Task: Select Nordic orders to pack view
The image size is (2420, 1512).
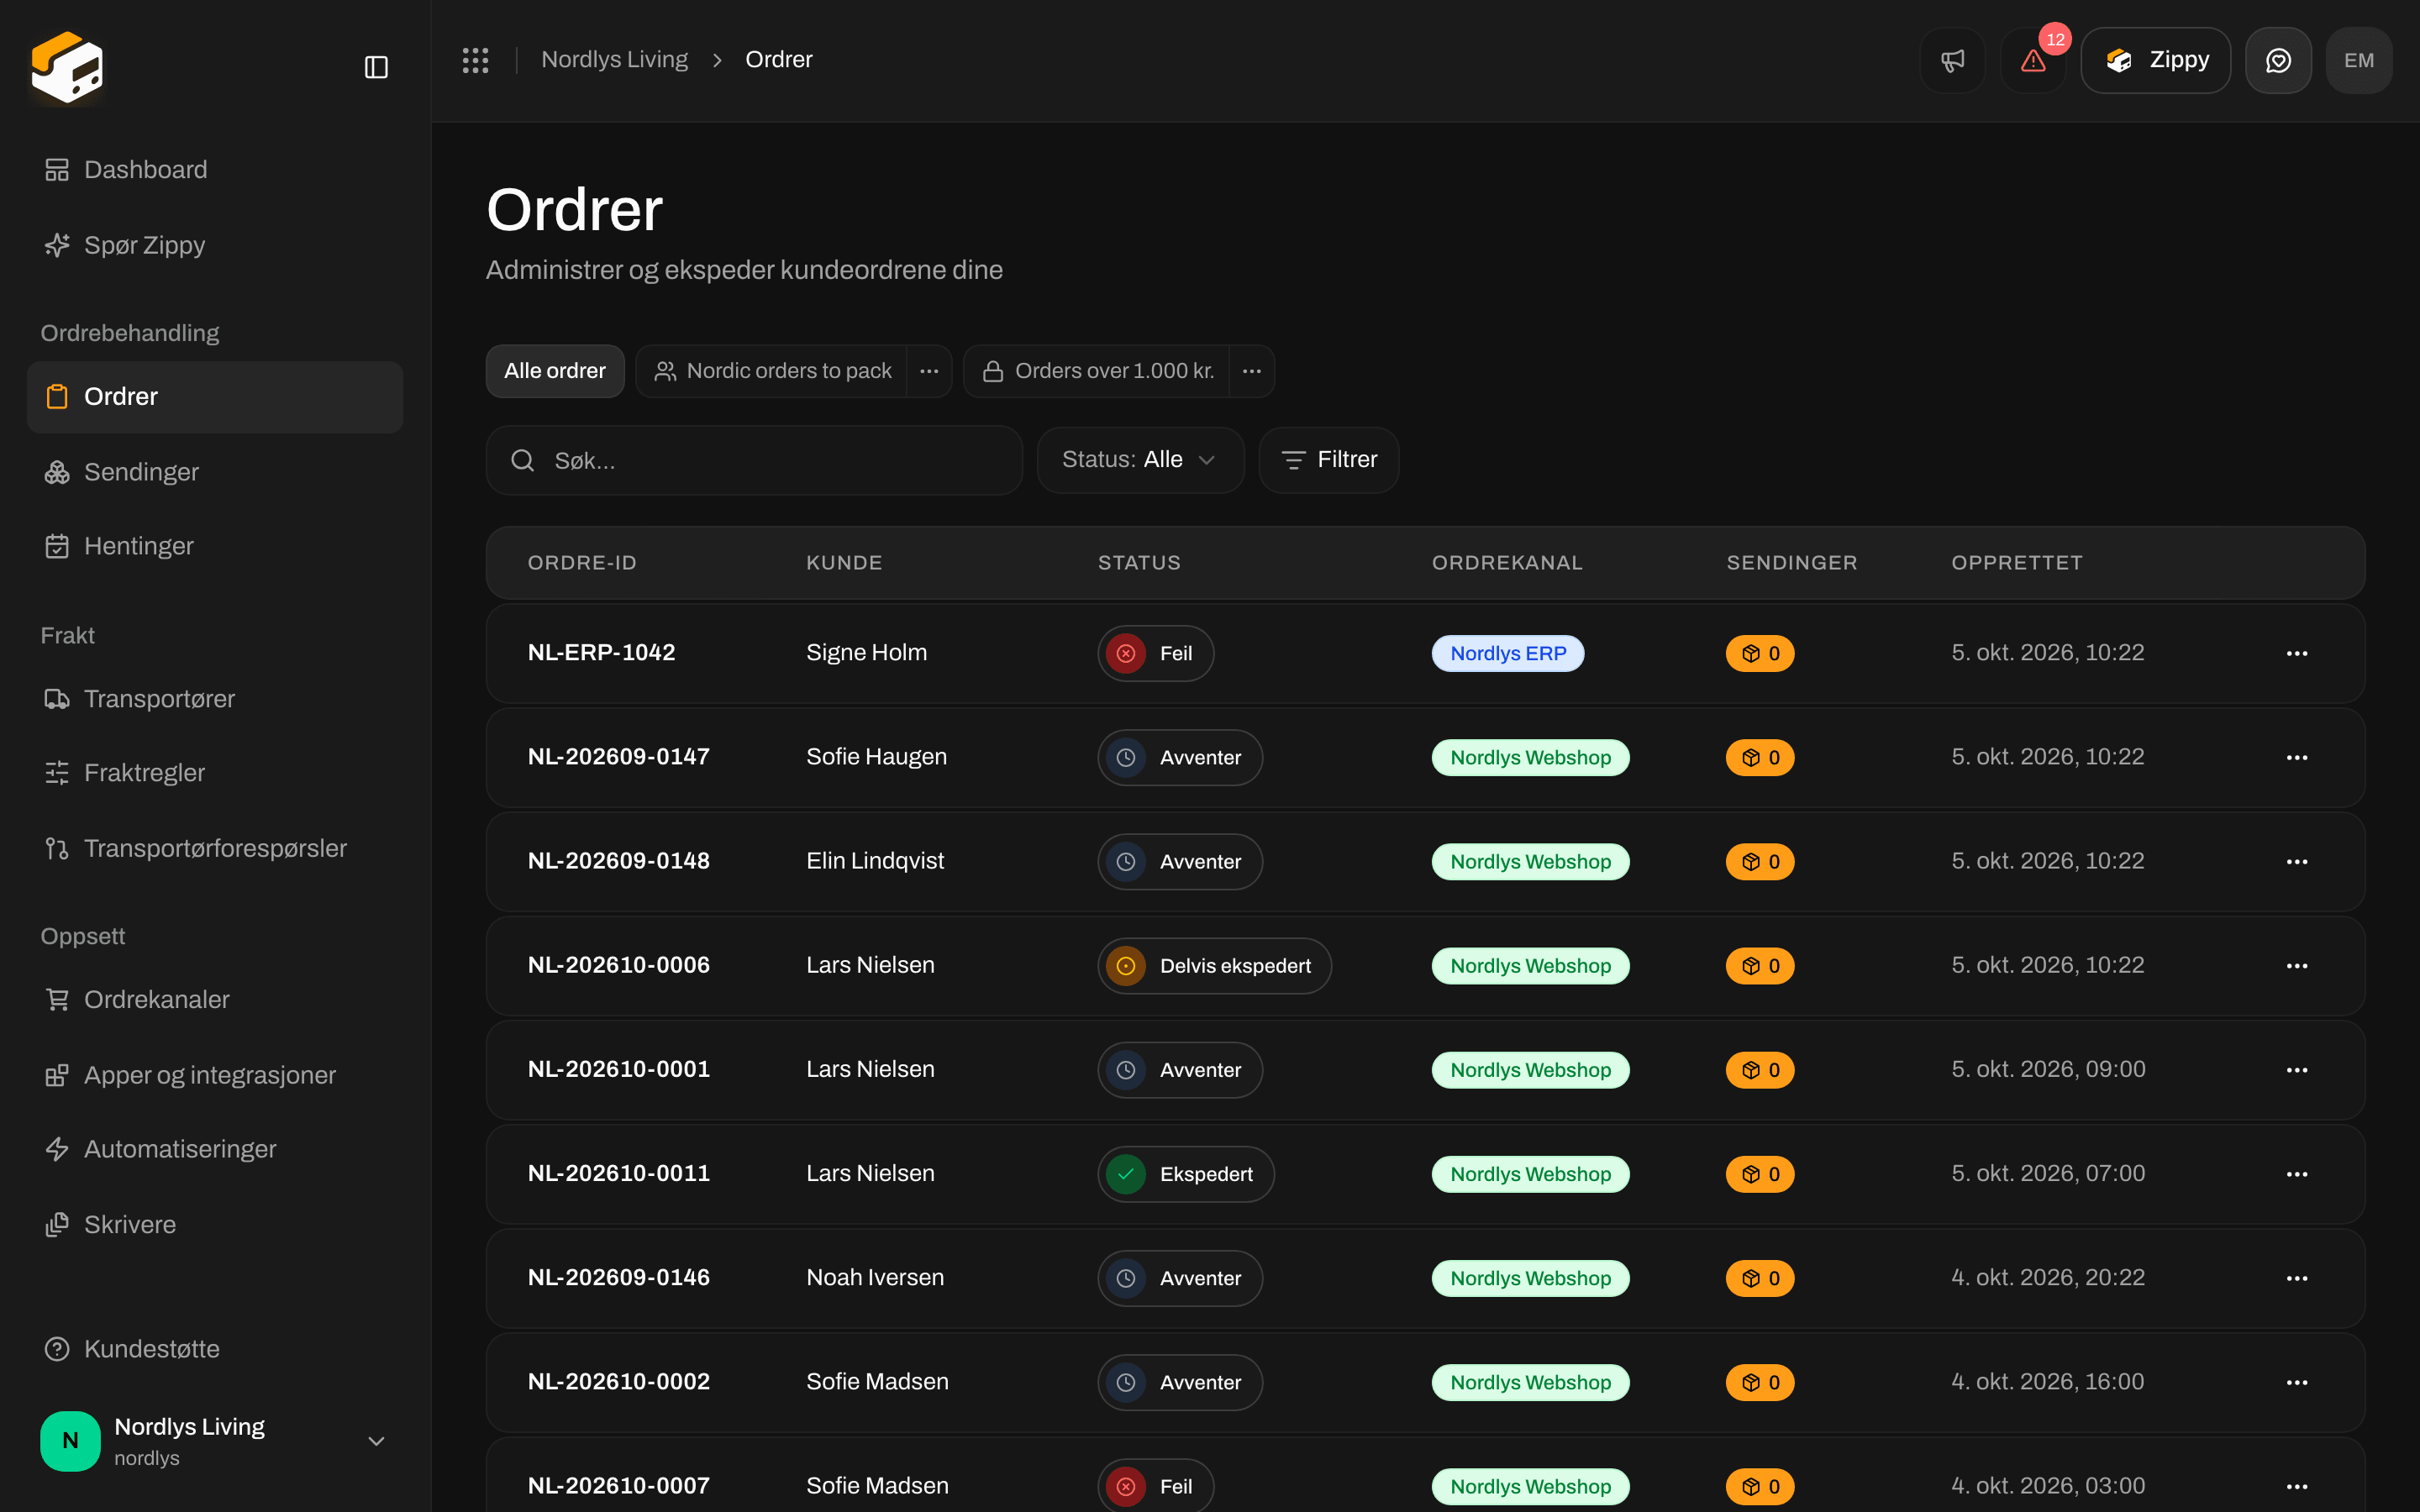Action: [772, 371]
